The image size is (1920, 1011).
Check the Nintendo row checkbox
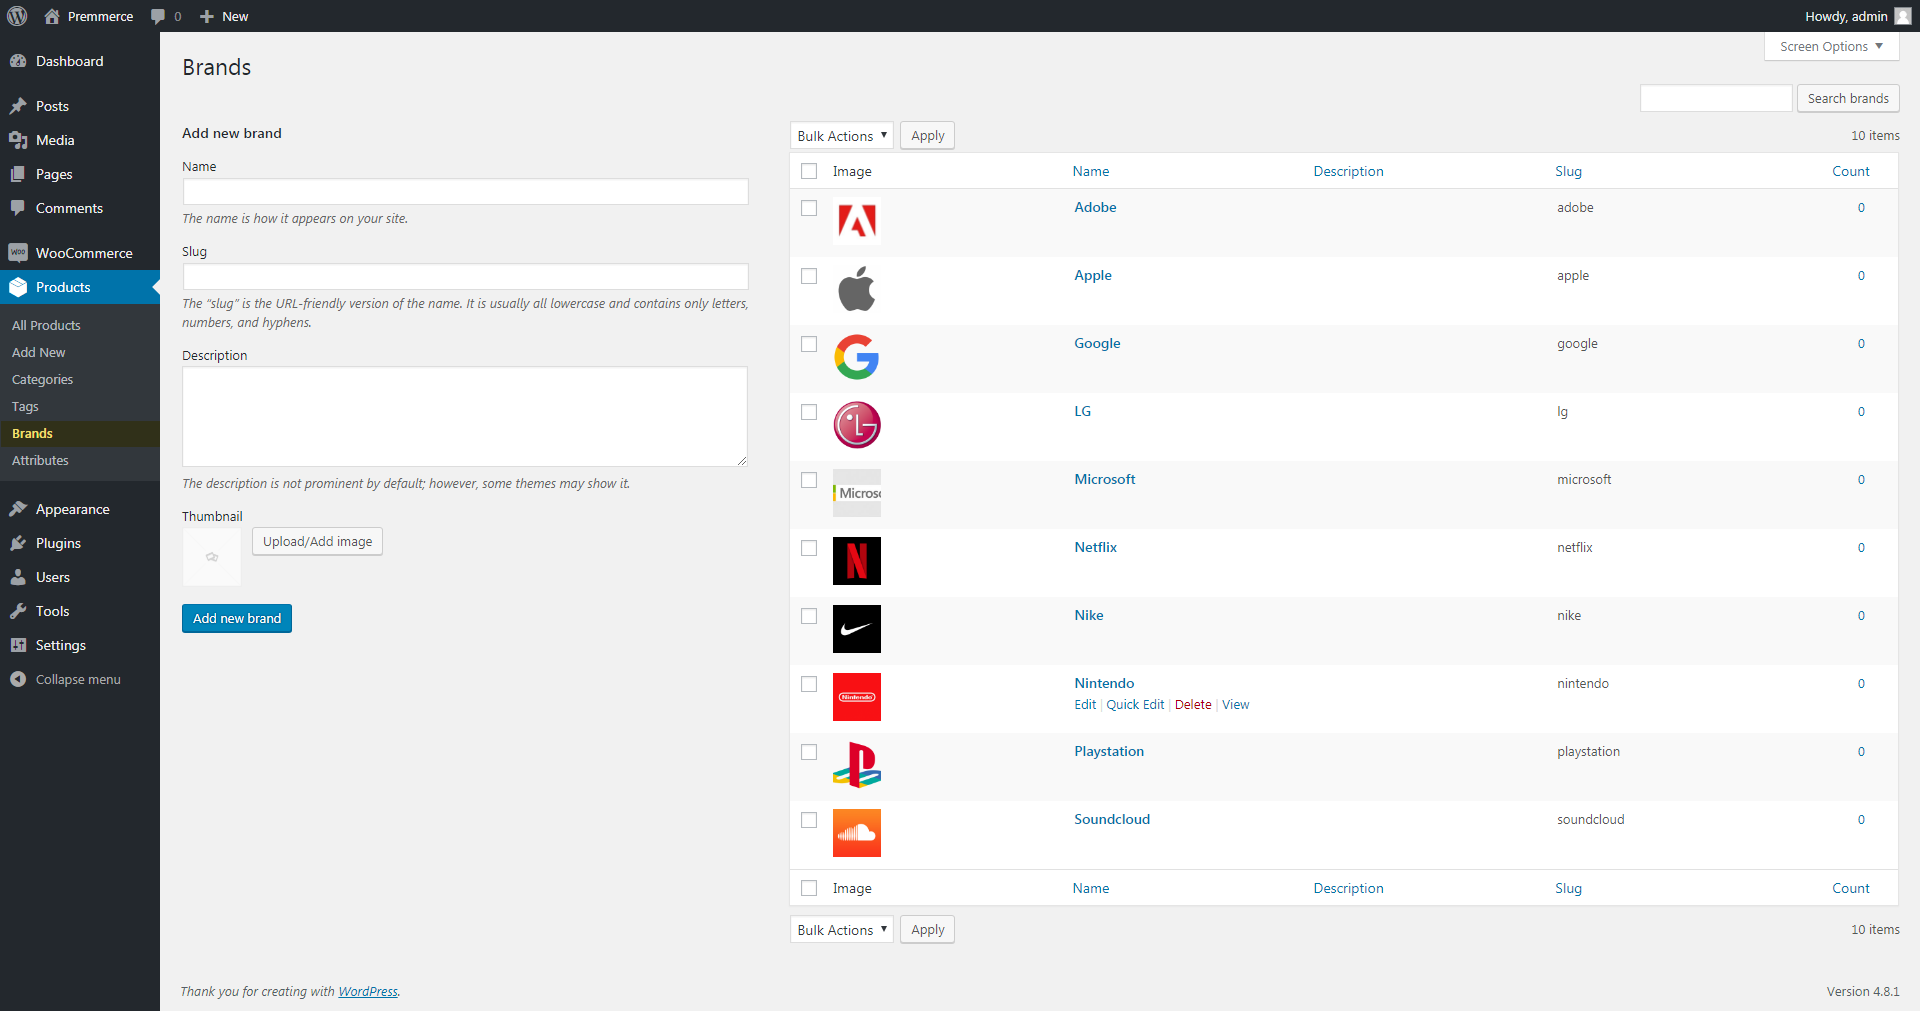point(809,684)
